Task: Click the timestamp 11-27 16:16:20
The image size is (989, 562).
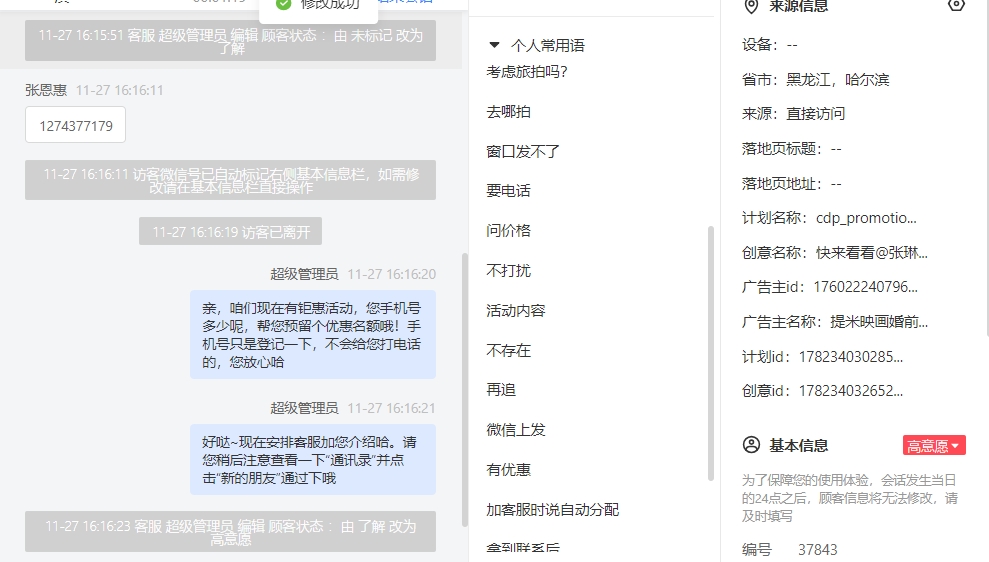Action: coord(392,274)
